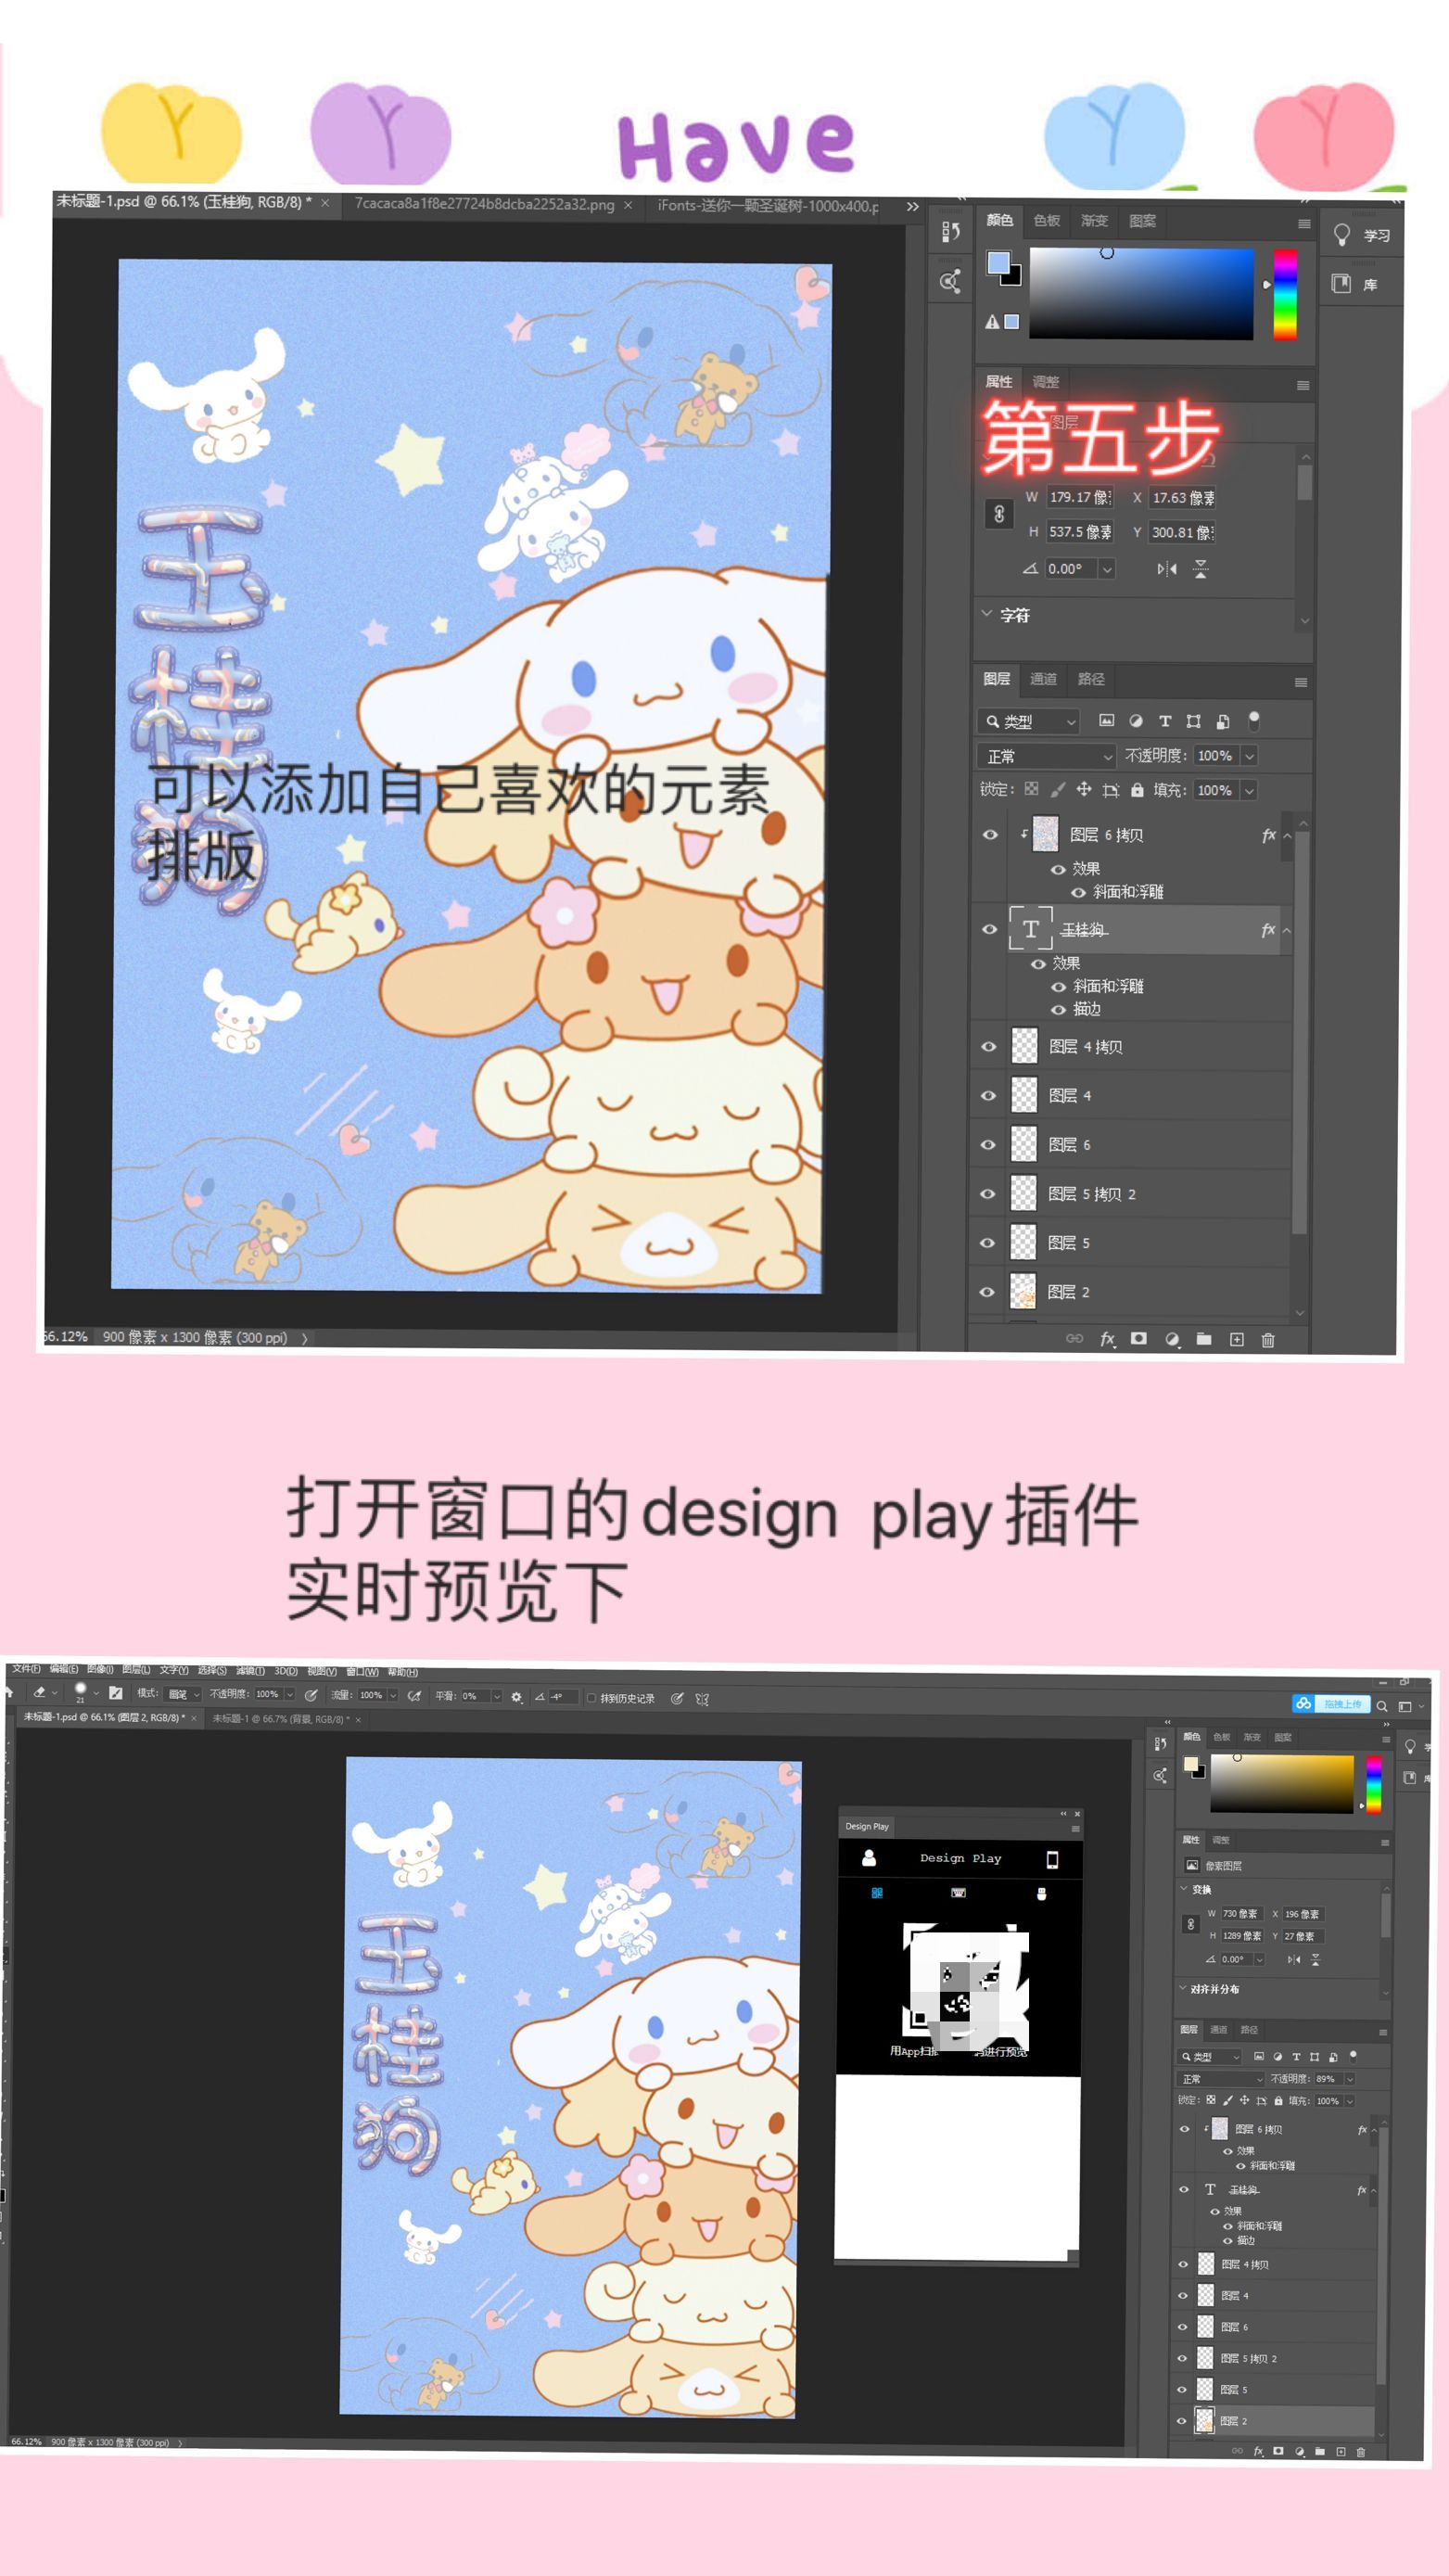Click foreground color swatch in upper color panel
This screenshot has height=2576, width=1449.
click(998, 263)
